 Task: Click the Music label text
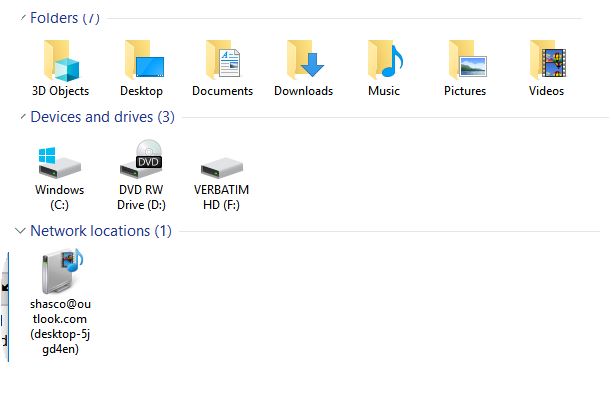point(384,91)
